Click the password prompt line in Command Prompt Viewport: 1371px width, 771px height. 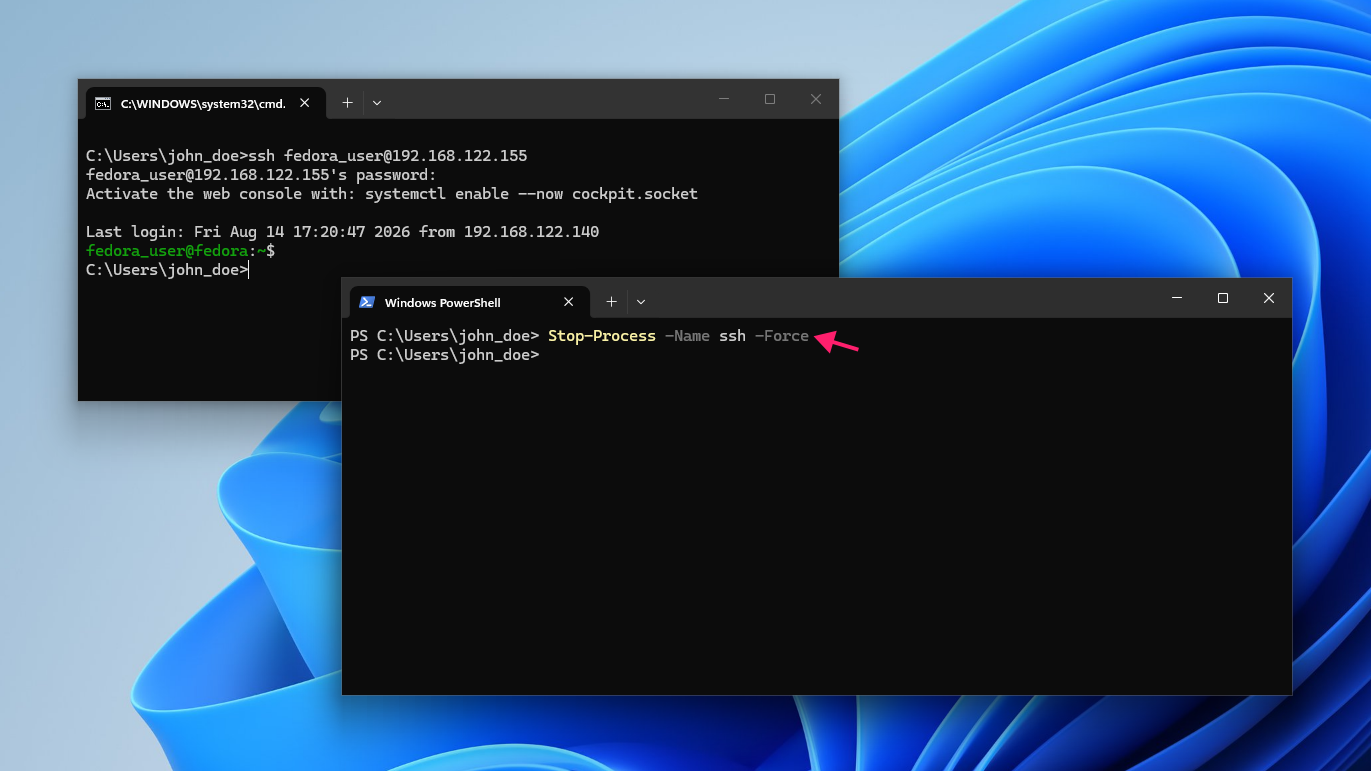(x=261, y=175)
